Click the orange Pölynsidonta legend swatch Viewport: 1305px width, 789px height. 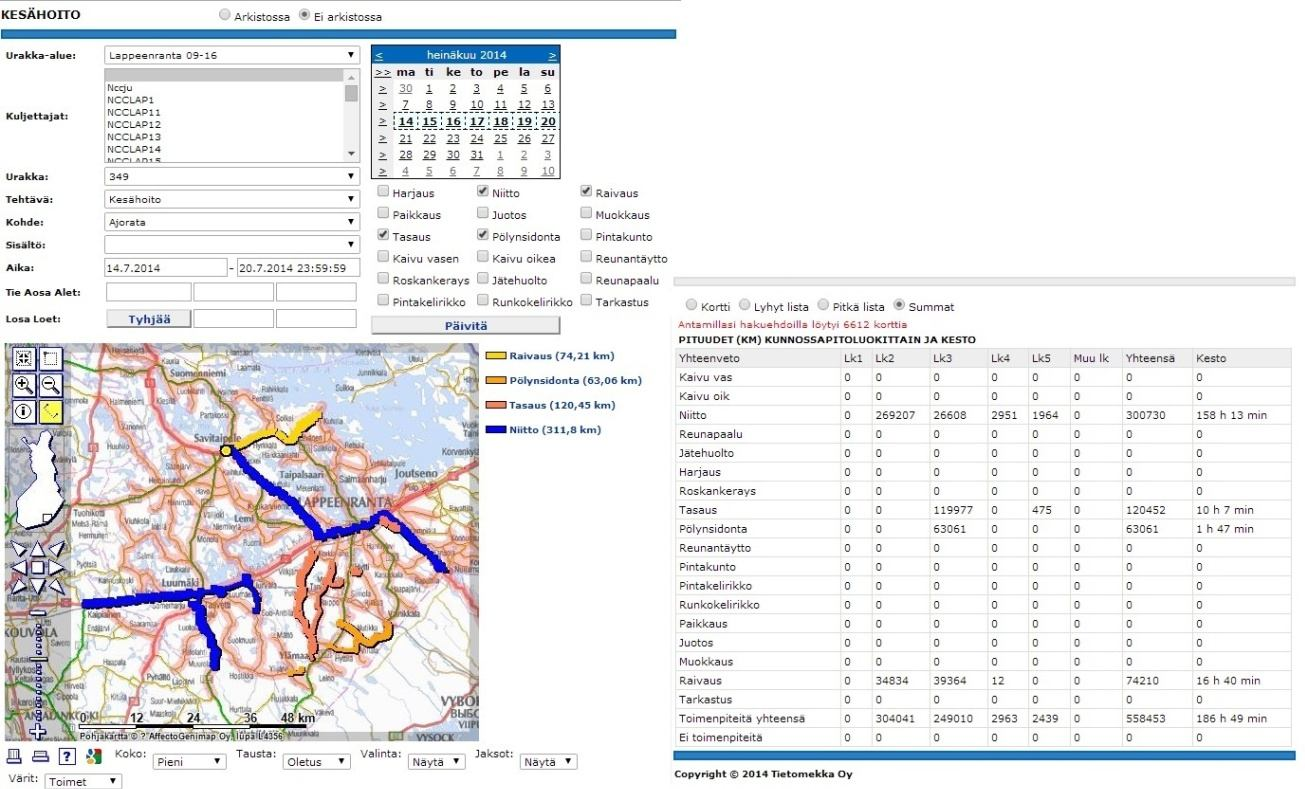495,381
